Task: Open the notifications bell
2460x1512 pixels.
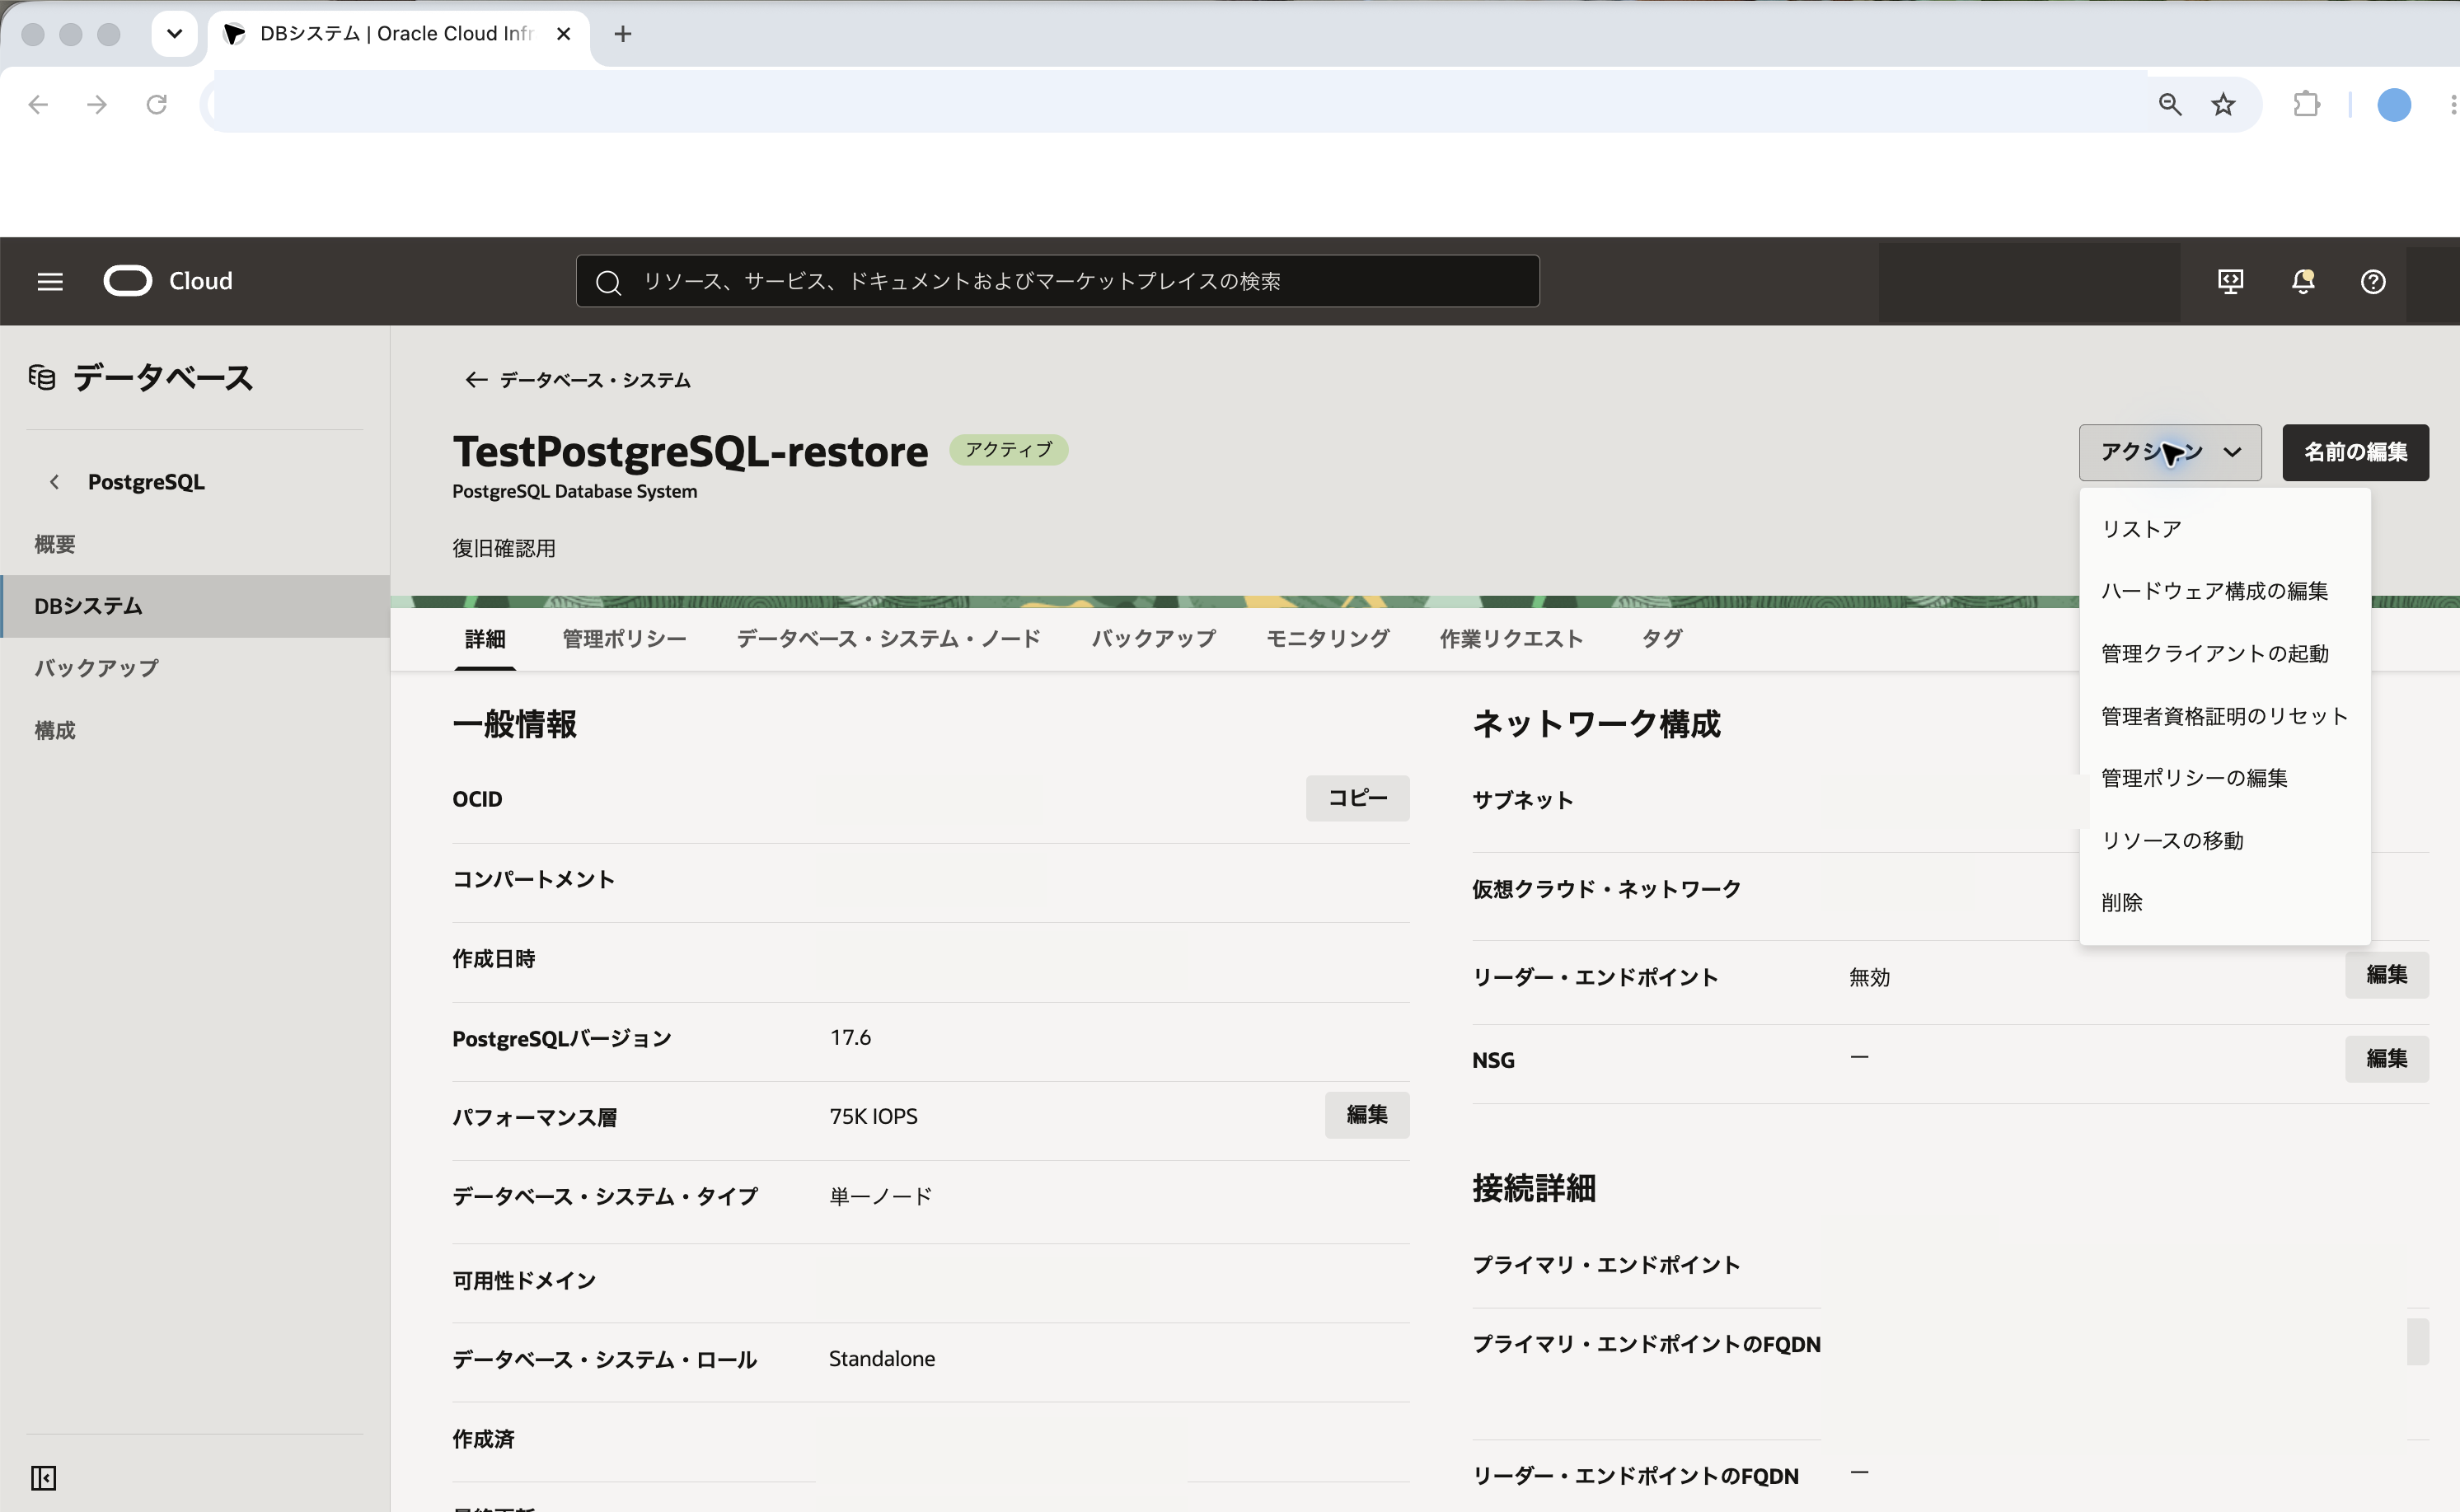Action: click(x=2303, y=282)
